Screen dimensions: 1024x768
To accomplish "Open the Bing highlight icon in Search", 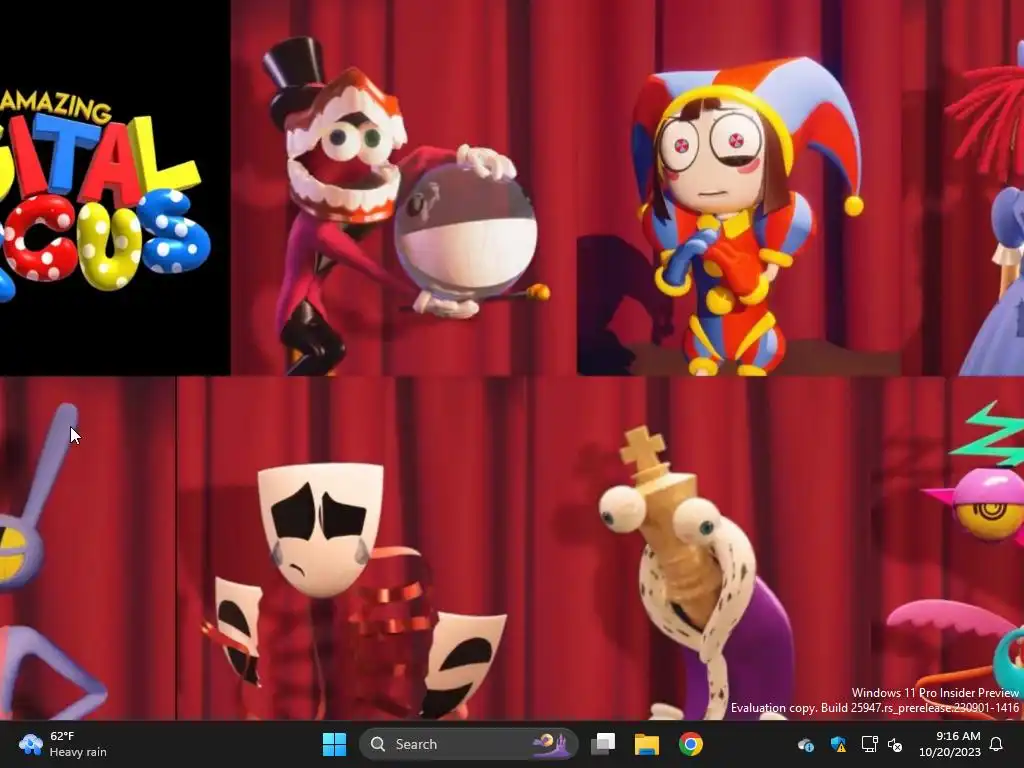I will (x=550, y=744).
